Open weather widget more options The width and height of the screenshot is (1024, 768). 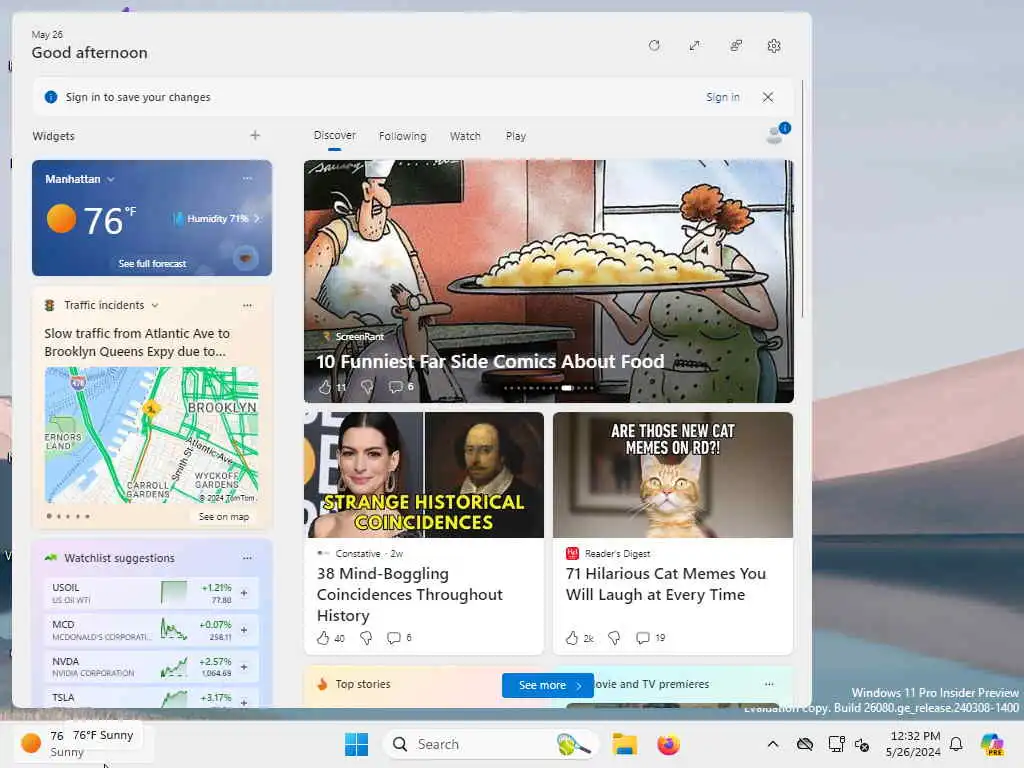(247, 178)
